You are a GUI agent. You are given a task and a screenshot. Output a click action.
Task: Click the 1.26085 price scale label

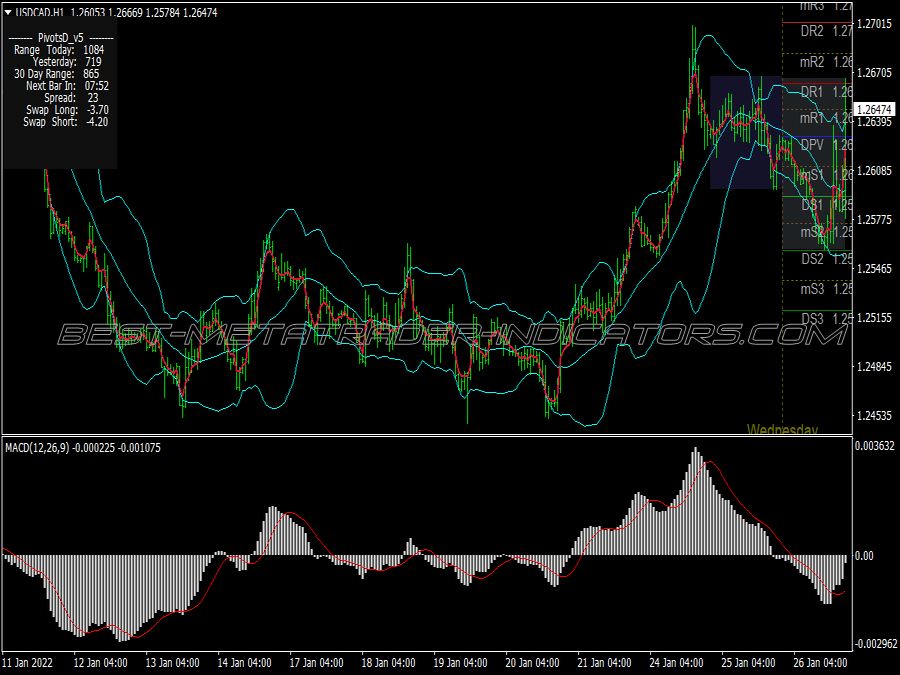coord(874,170)
